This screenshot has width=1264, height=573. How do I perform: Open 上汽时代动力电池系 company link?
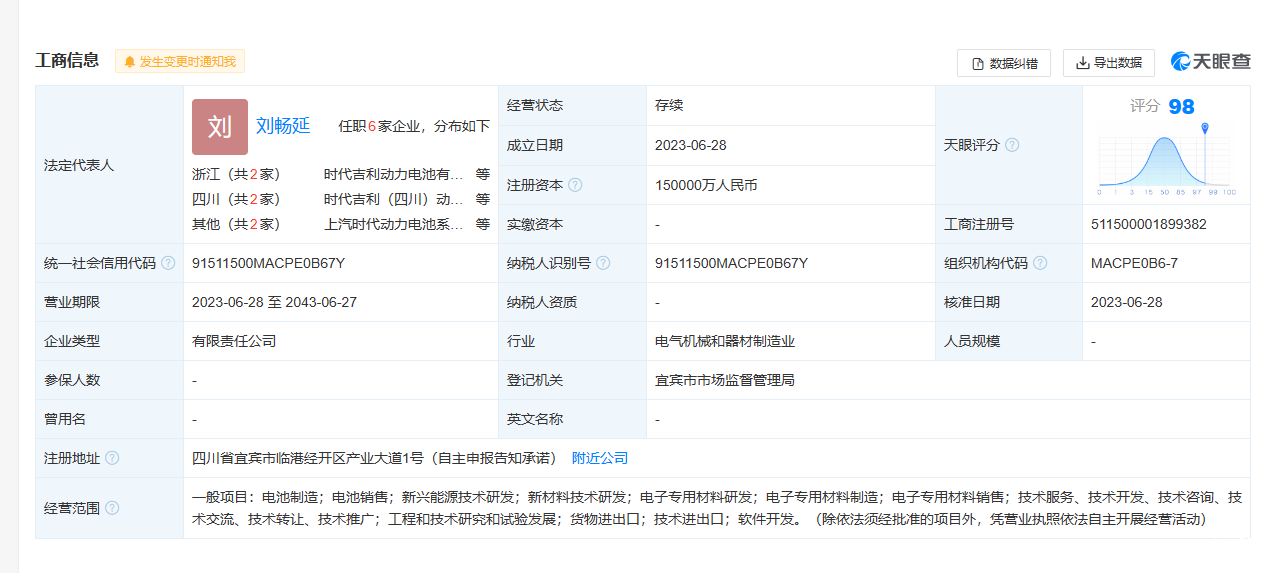(393, 224)
